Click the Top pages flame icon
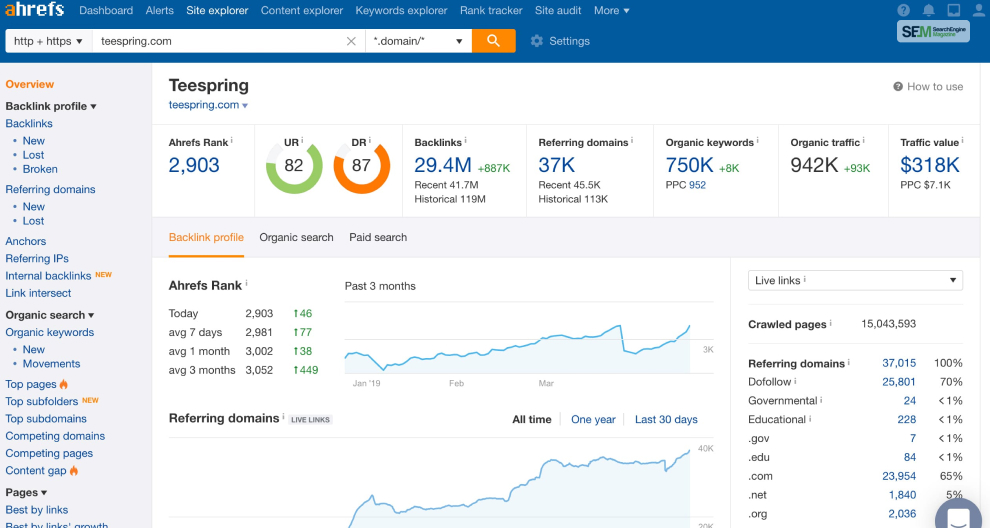Screen dimensions: 990x528 tap(64, 384)
